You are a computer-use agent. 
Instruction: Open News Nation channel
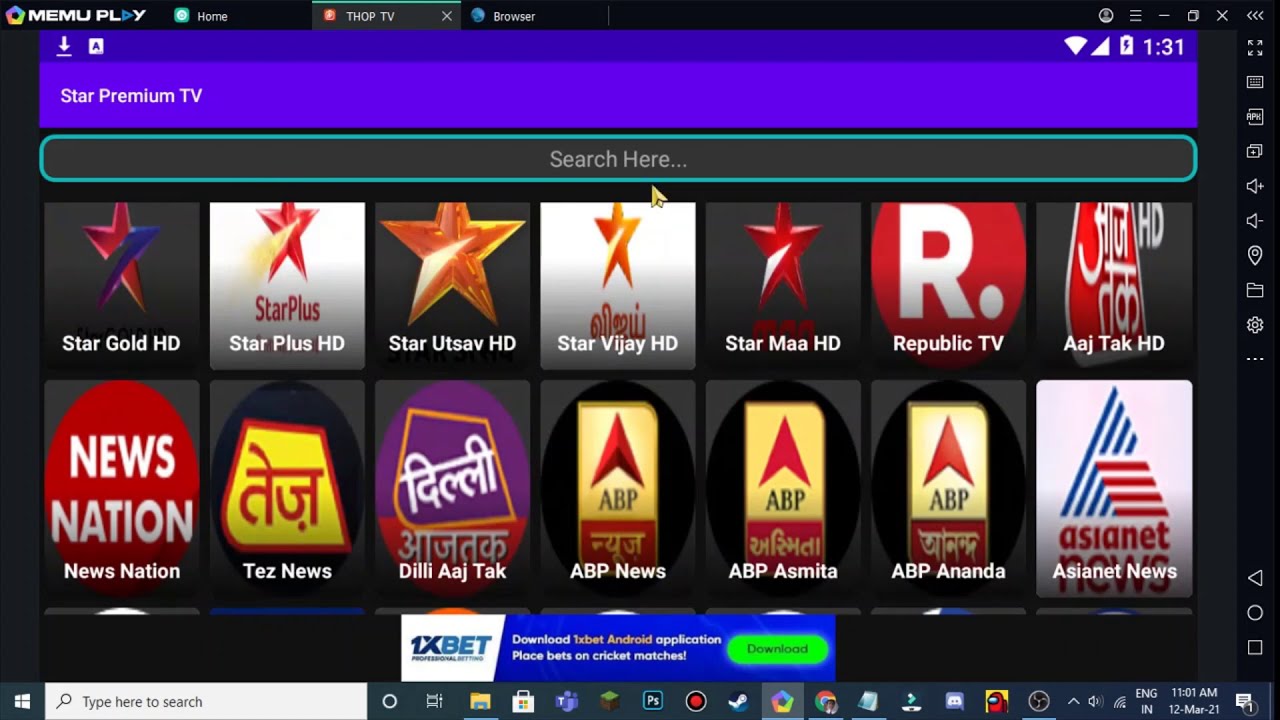coord(121,488)
